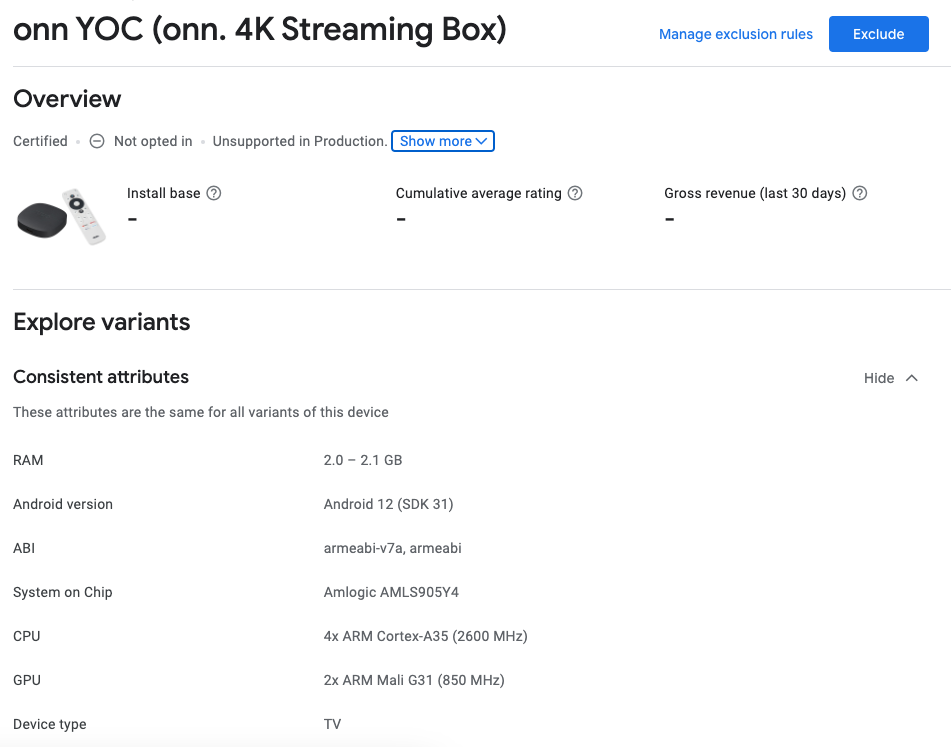Click the Not opted in text
951x747 pixels.
pyautogui.click(x=153, y=141)
